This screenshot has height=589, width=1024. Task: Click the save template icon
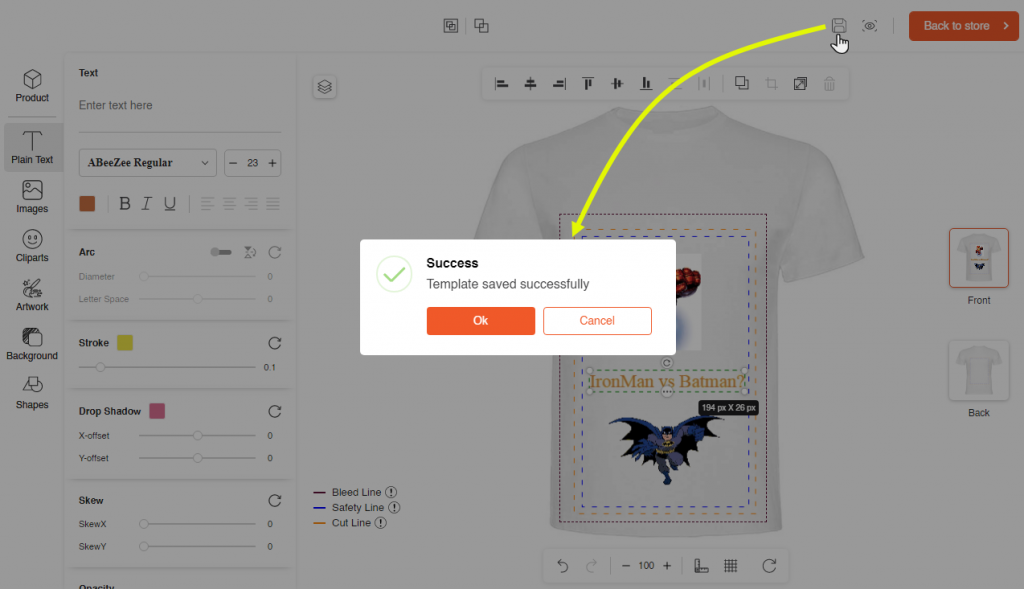(838, 25)
